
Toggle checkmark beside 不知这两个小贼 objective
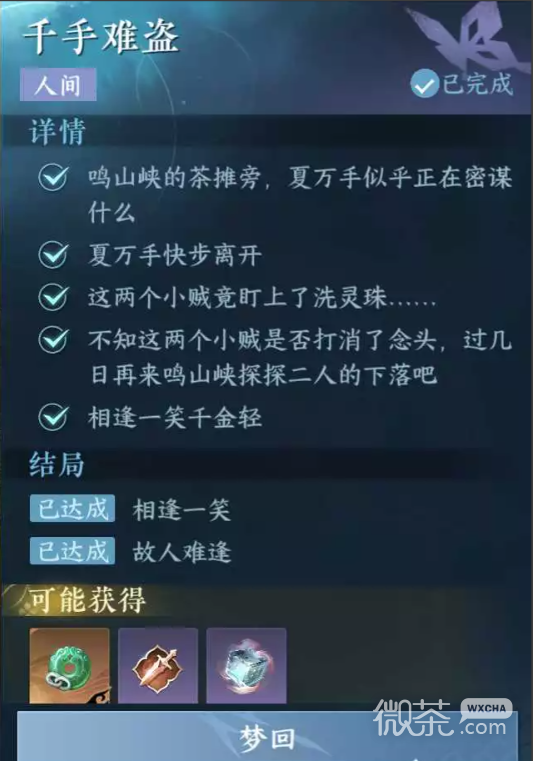53,339
